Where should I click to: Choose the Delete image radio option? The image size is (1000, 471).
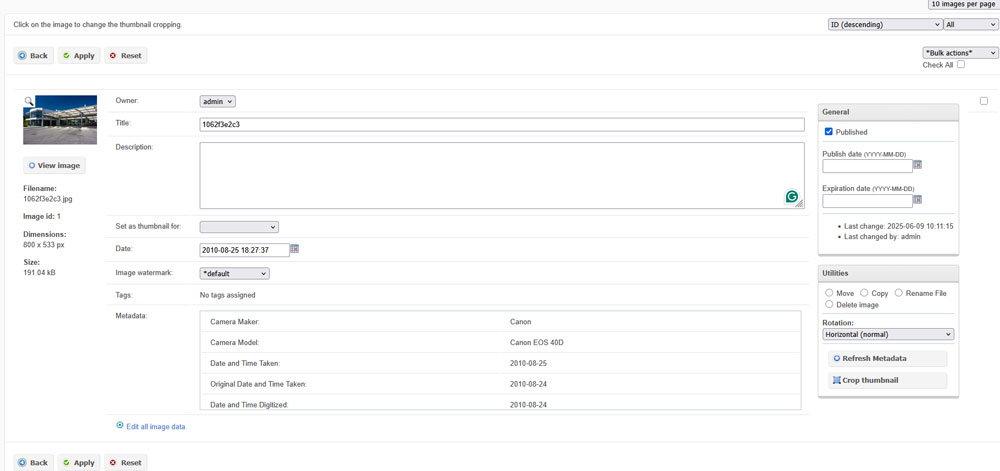[x=829, y=304]
